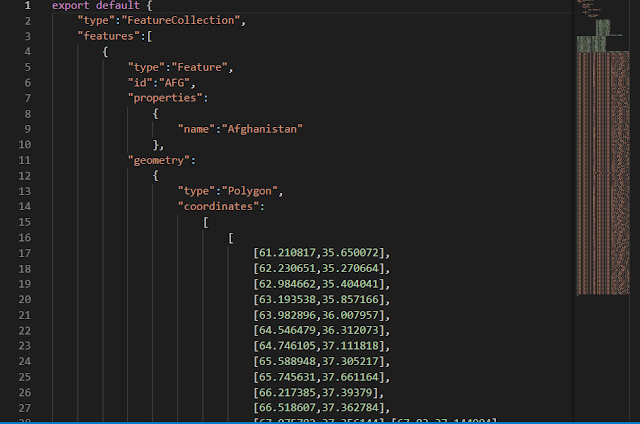The height and width of the screenshot is (424, 640).
Task: Click the opening brace on line 12
Action: 156,176
